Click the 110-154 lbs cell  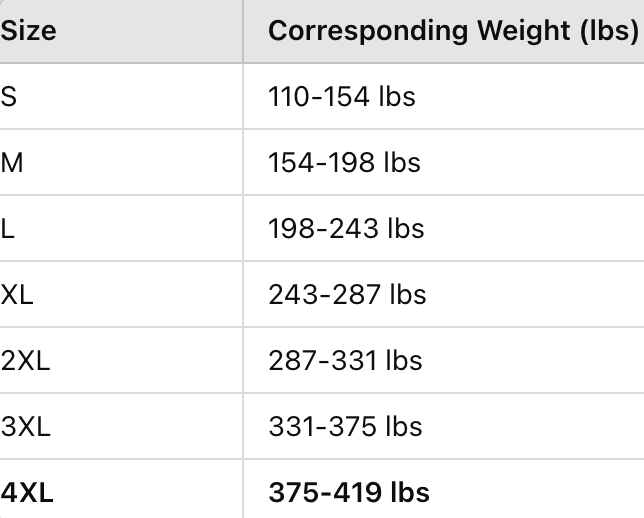pos(341,96)
